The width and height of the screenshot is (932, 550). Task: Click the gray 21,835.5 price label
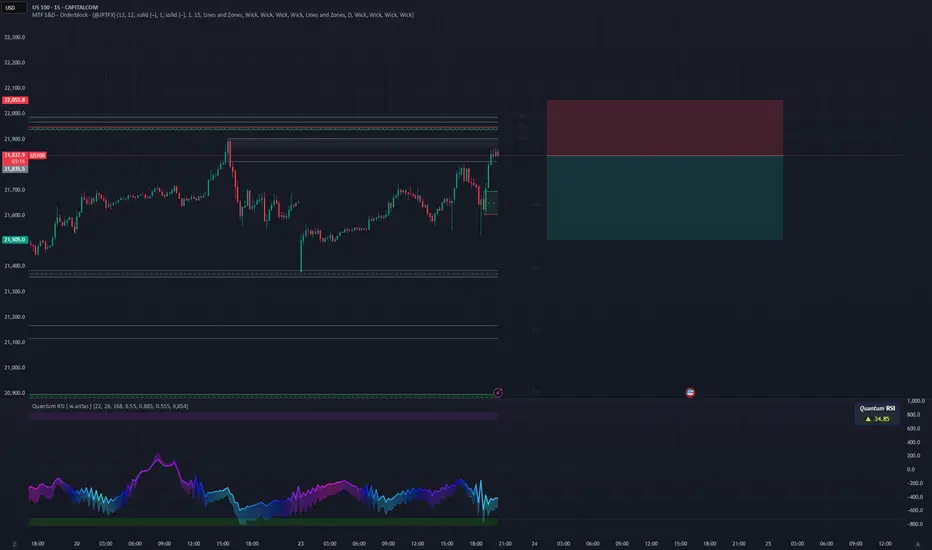pyautogui.click(x=15, y=169)
